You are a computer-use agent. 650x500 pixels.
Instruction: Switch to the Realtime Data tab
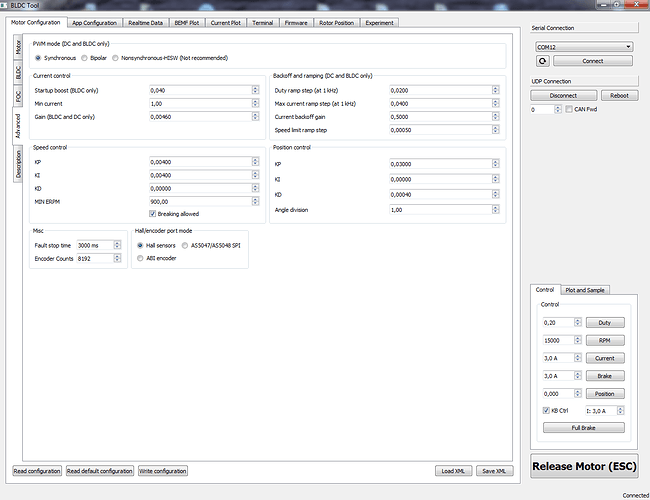point(144,22)
